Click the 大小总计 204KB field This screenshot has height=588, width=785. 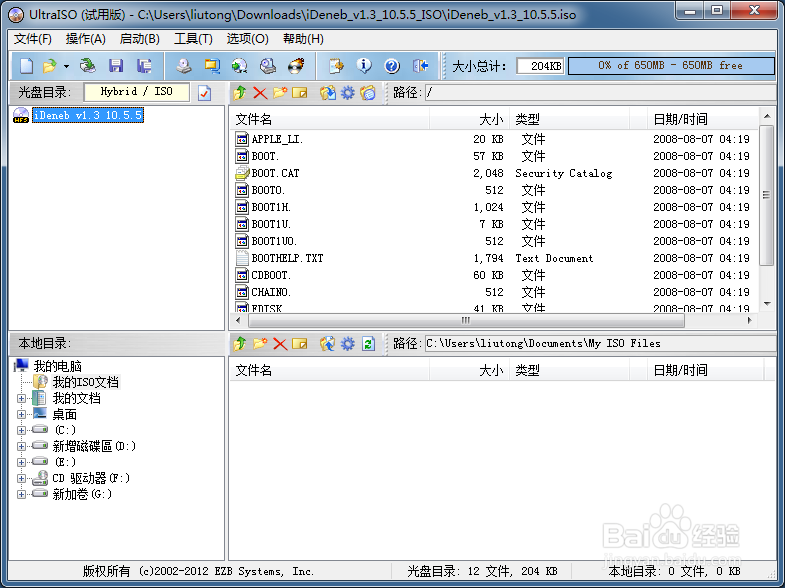coord(540,66)
